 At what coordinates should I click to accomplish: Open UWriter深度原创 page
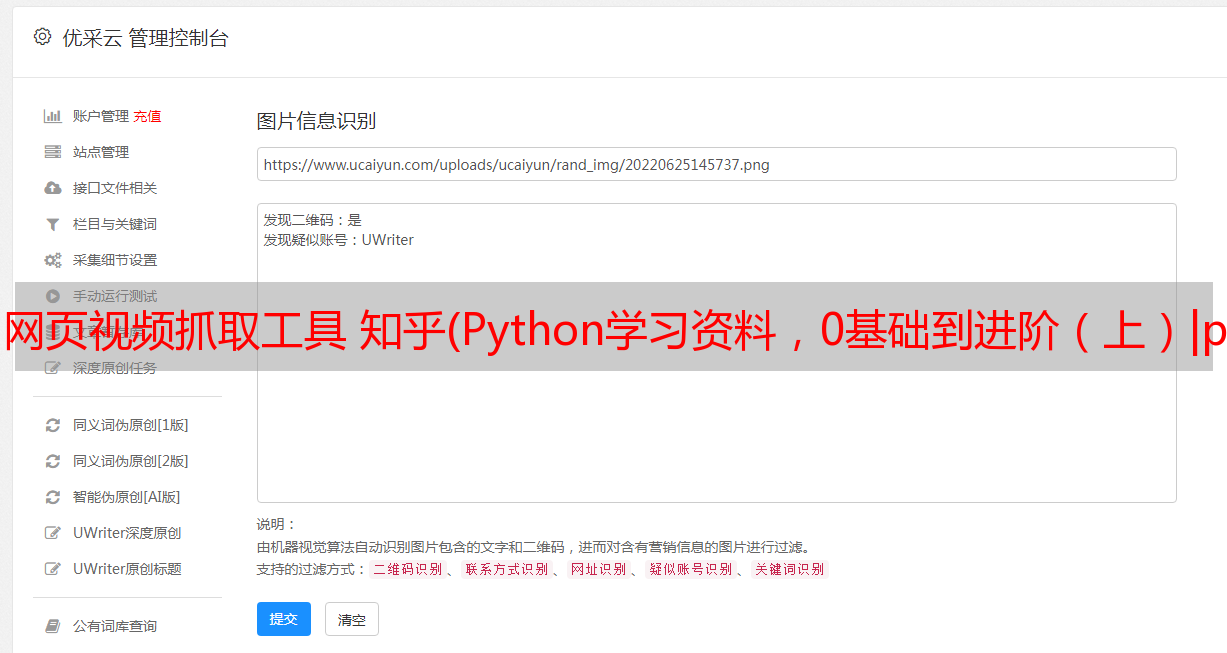click(x=127, y=533)
